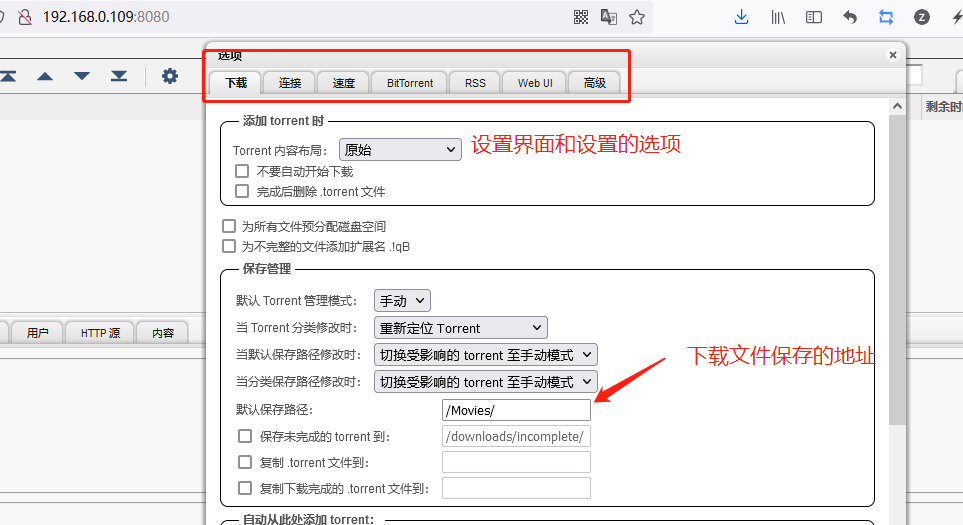Check 为不完整的文件添加扩展名 .!qB

coord(228,246)
